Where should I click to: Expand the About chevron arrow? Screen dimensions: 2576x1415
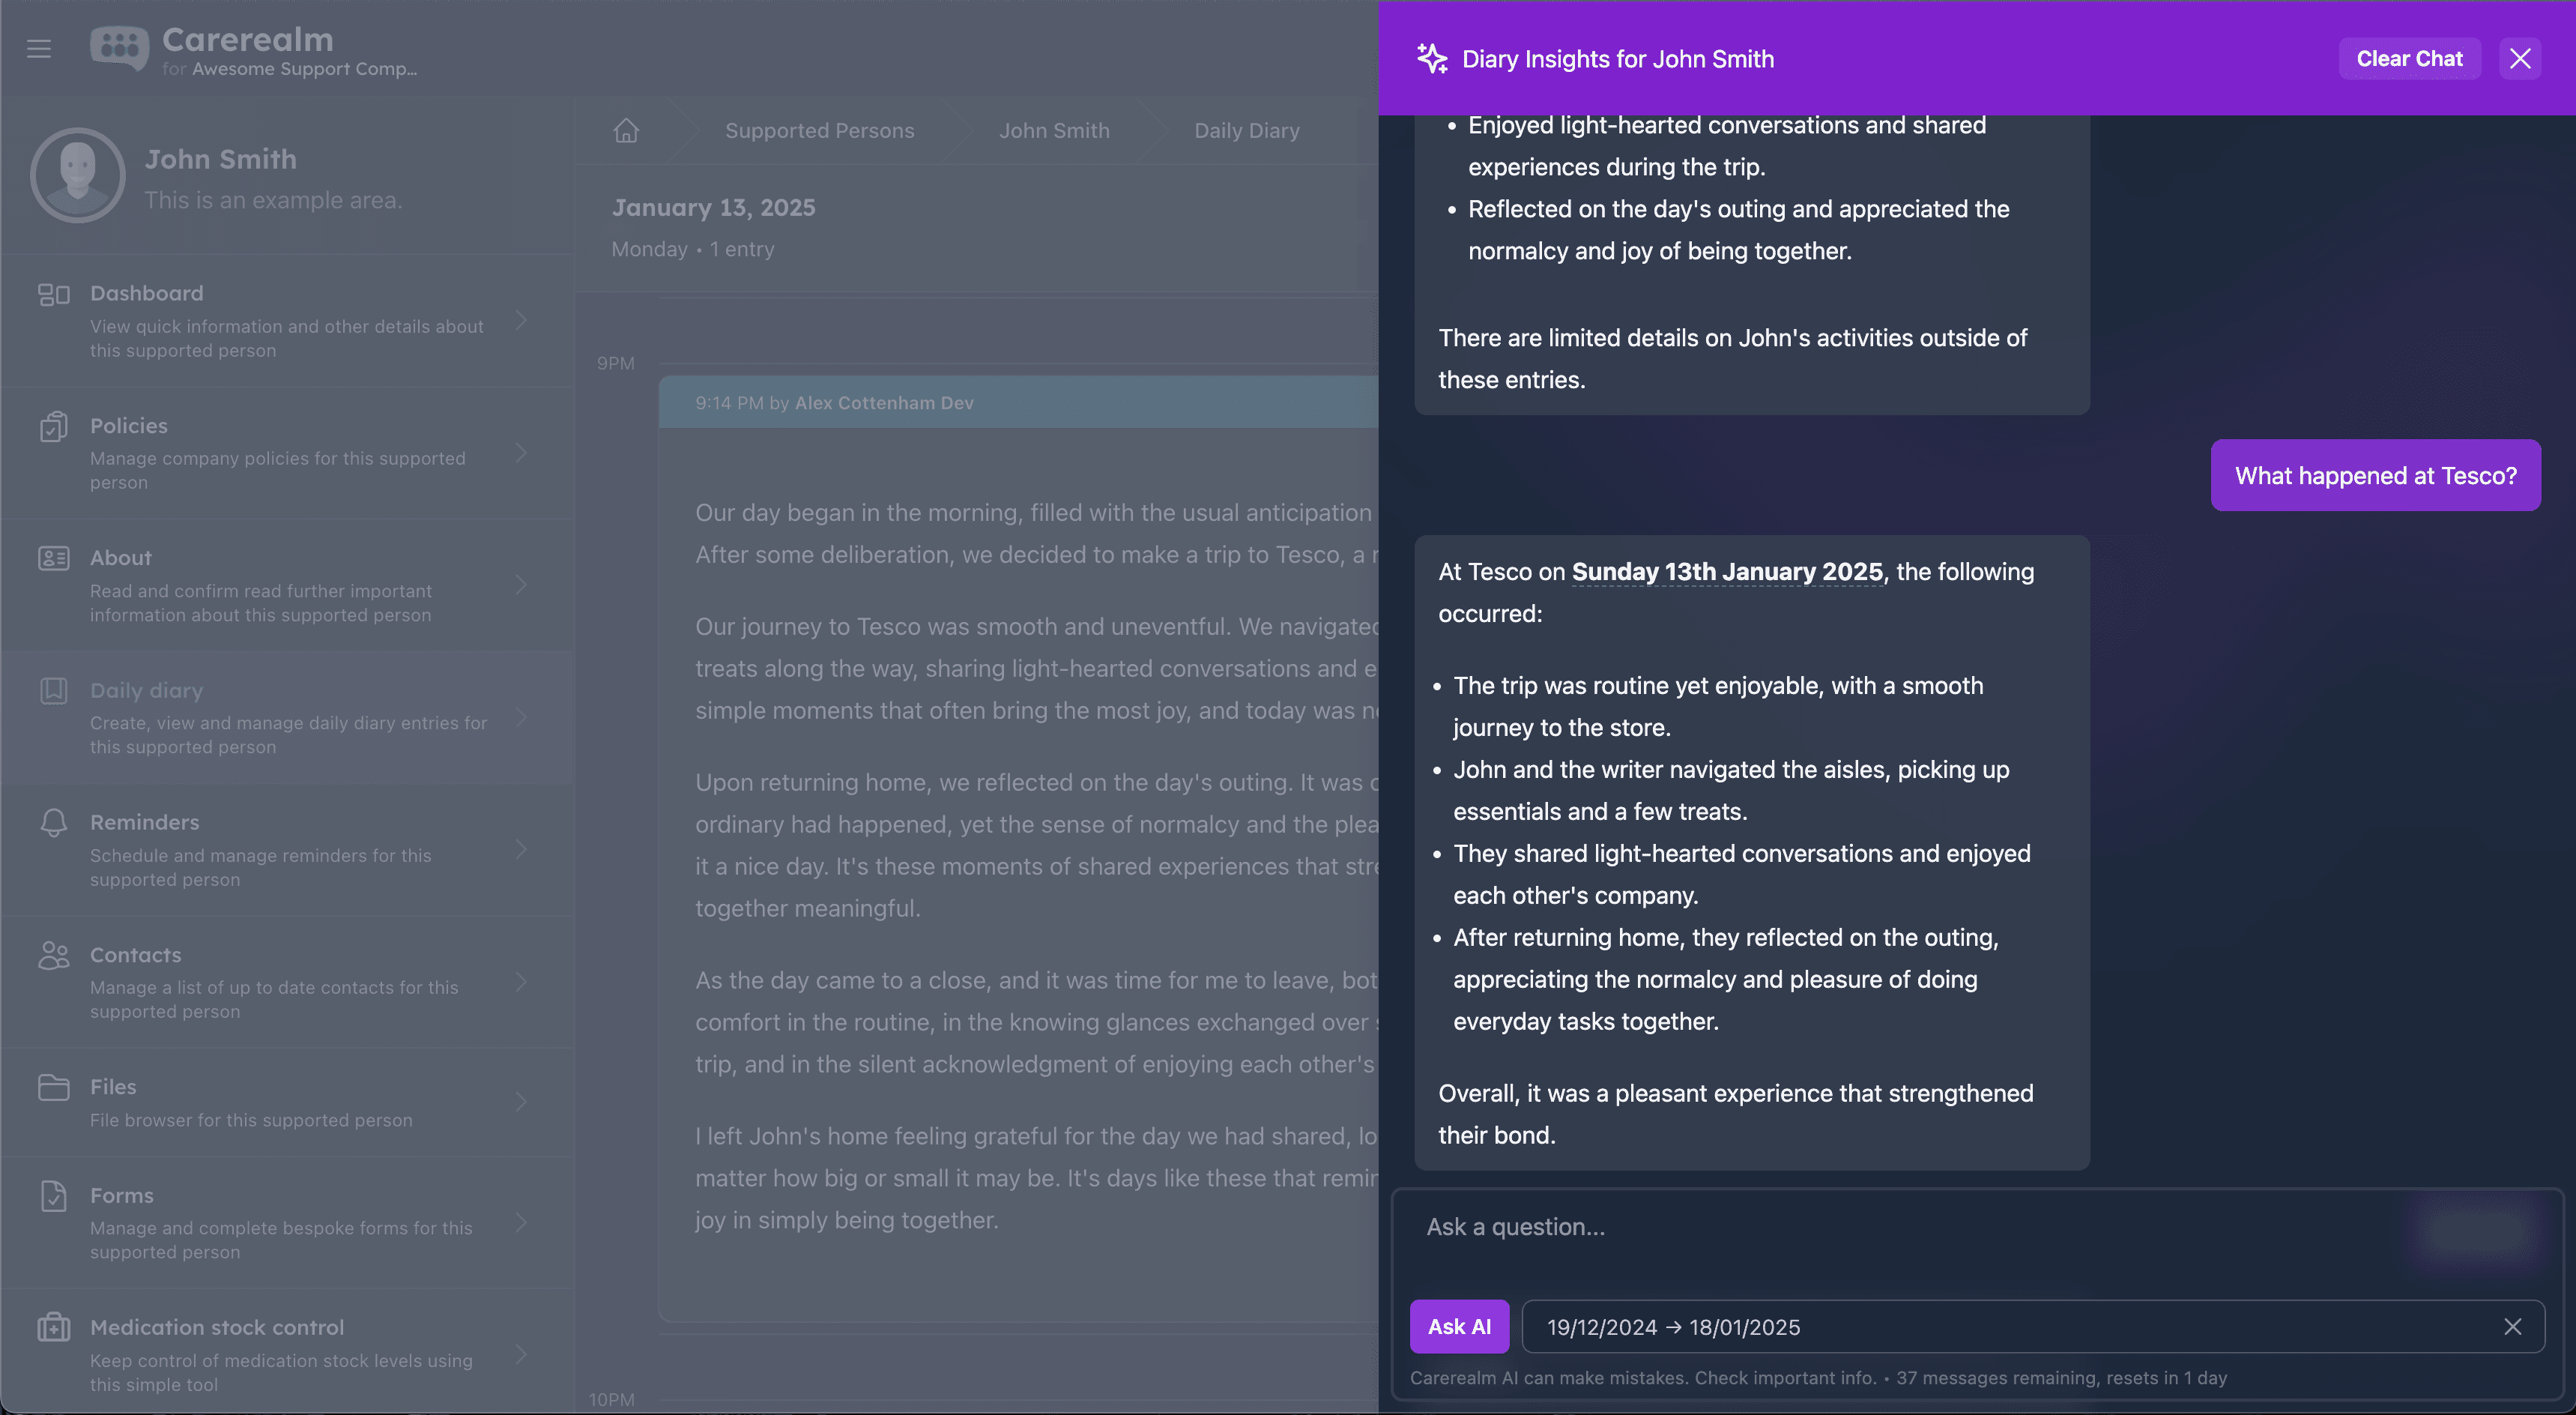click(521, 585)
